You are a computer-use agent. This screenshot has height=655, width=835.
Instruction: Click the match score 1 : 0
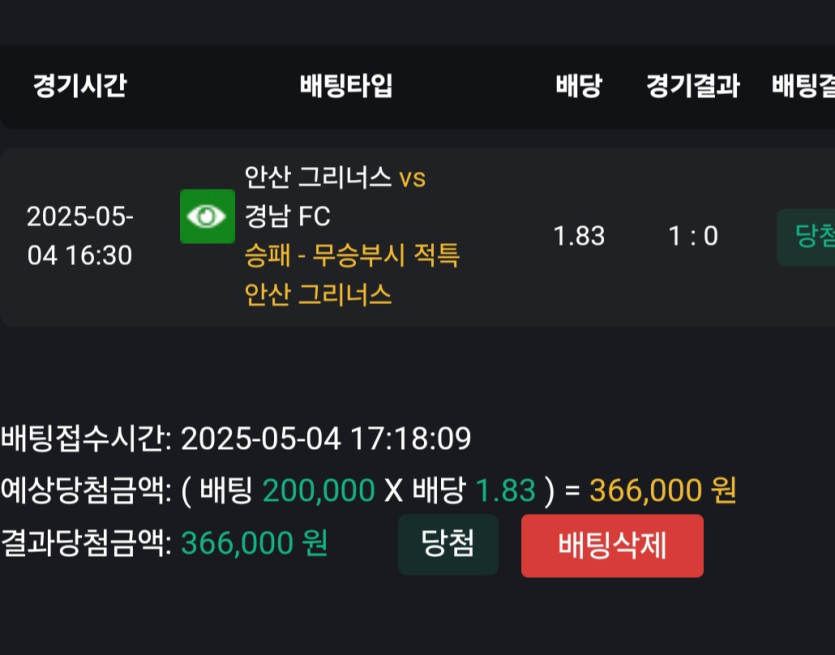[x=693, y=236]
